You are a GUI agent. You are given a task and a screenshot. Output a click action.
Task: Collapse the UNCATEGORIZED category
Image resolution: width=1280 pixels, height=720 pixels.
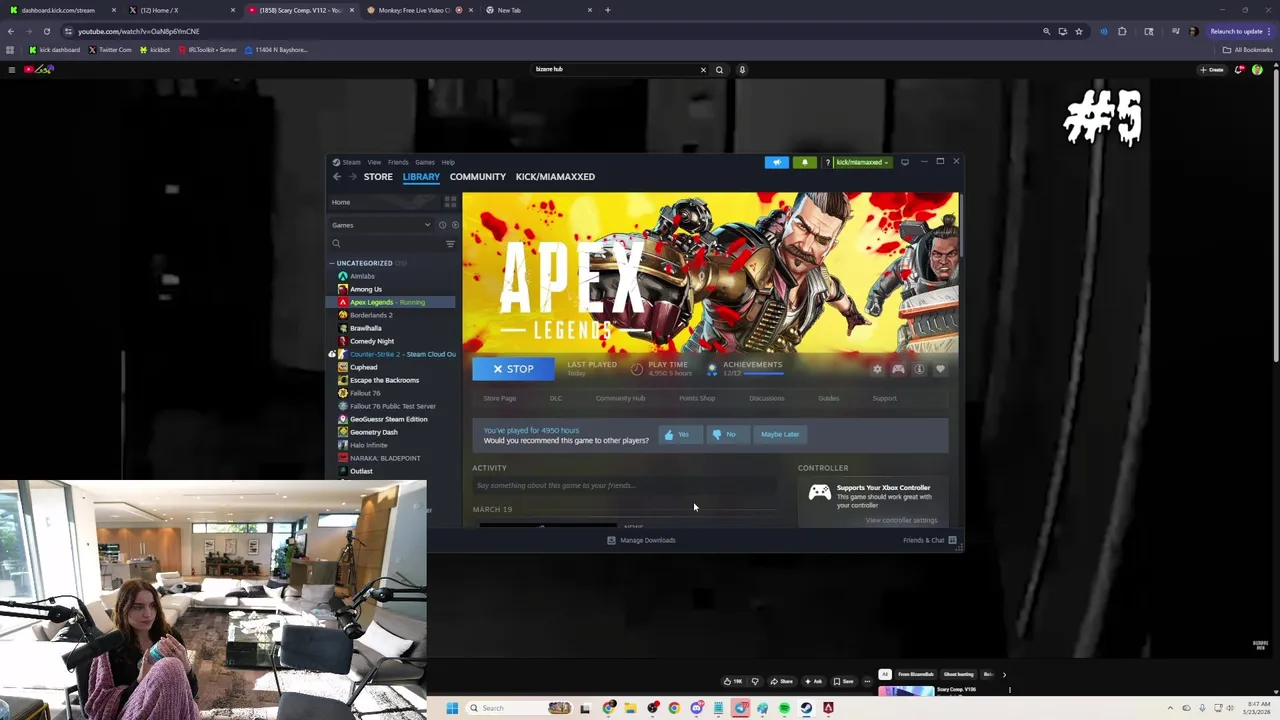(364, 263)
